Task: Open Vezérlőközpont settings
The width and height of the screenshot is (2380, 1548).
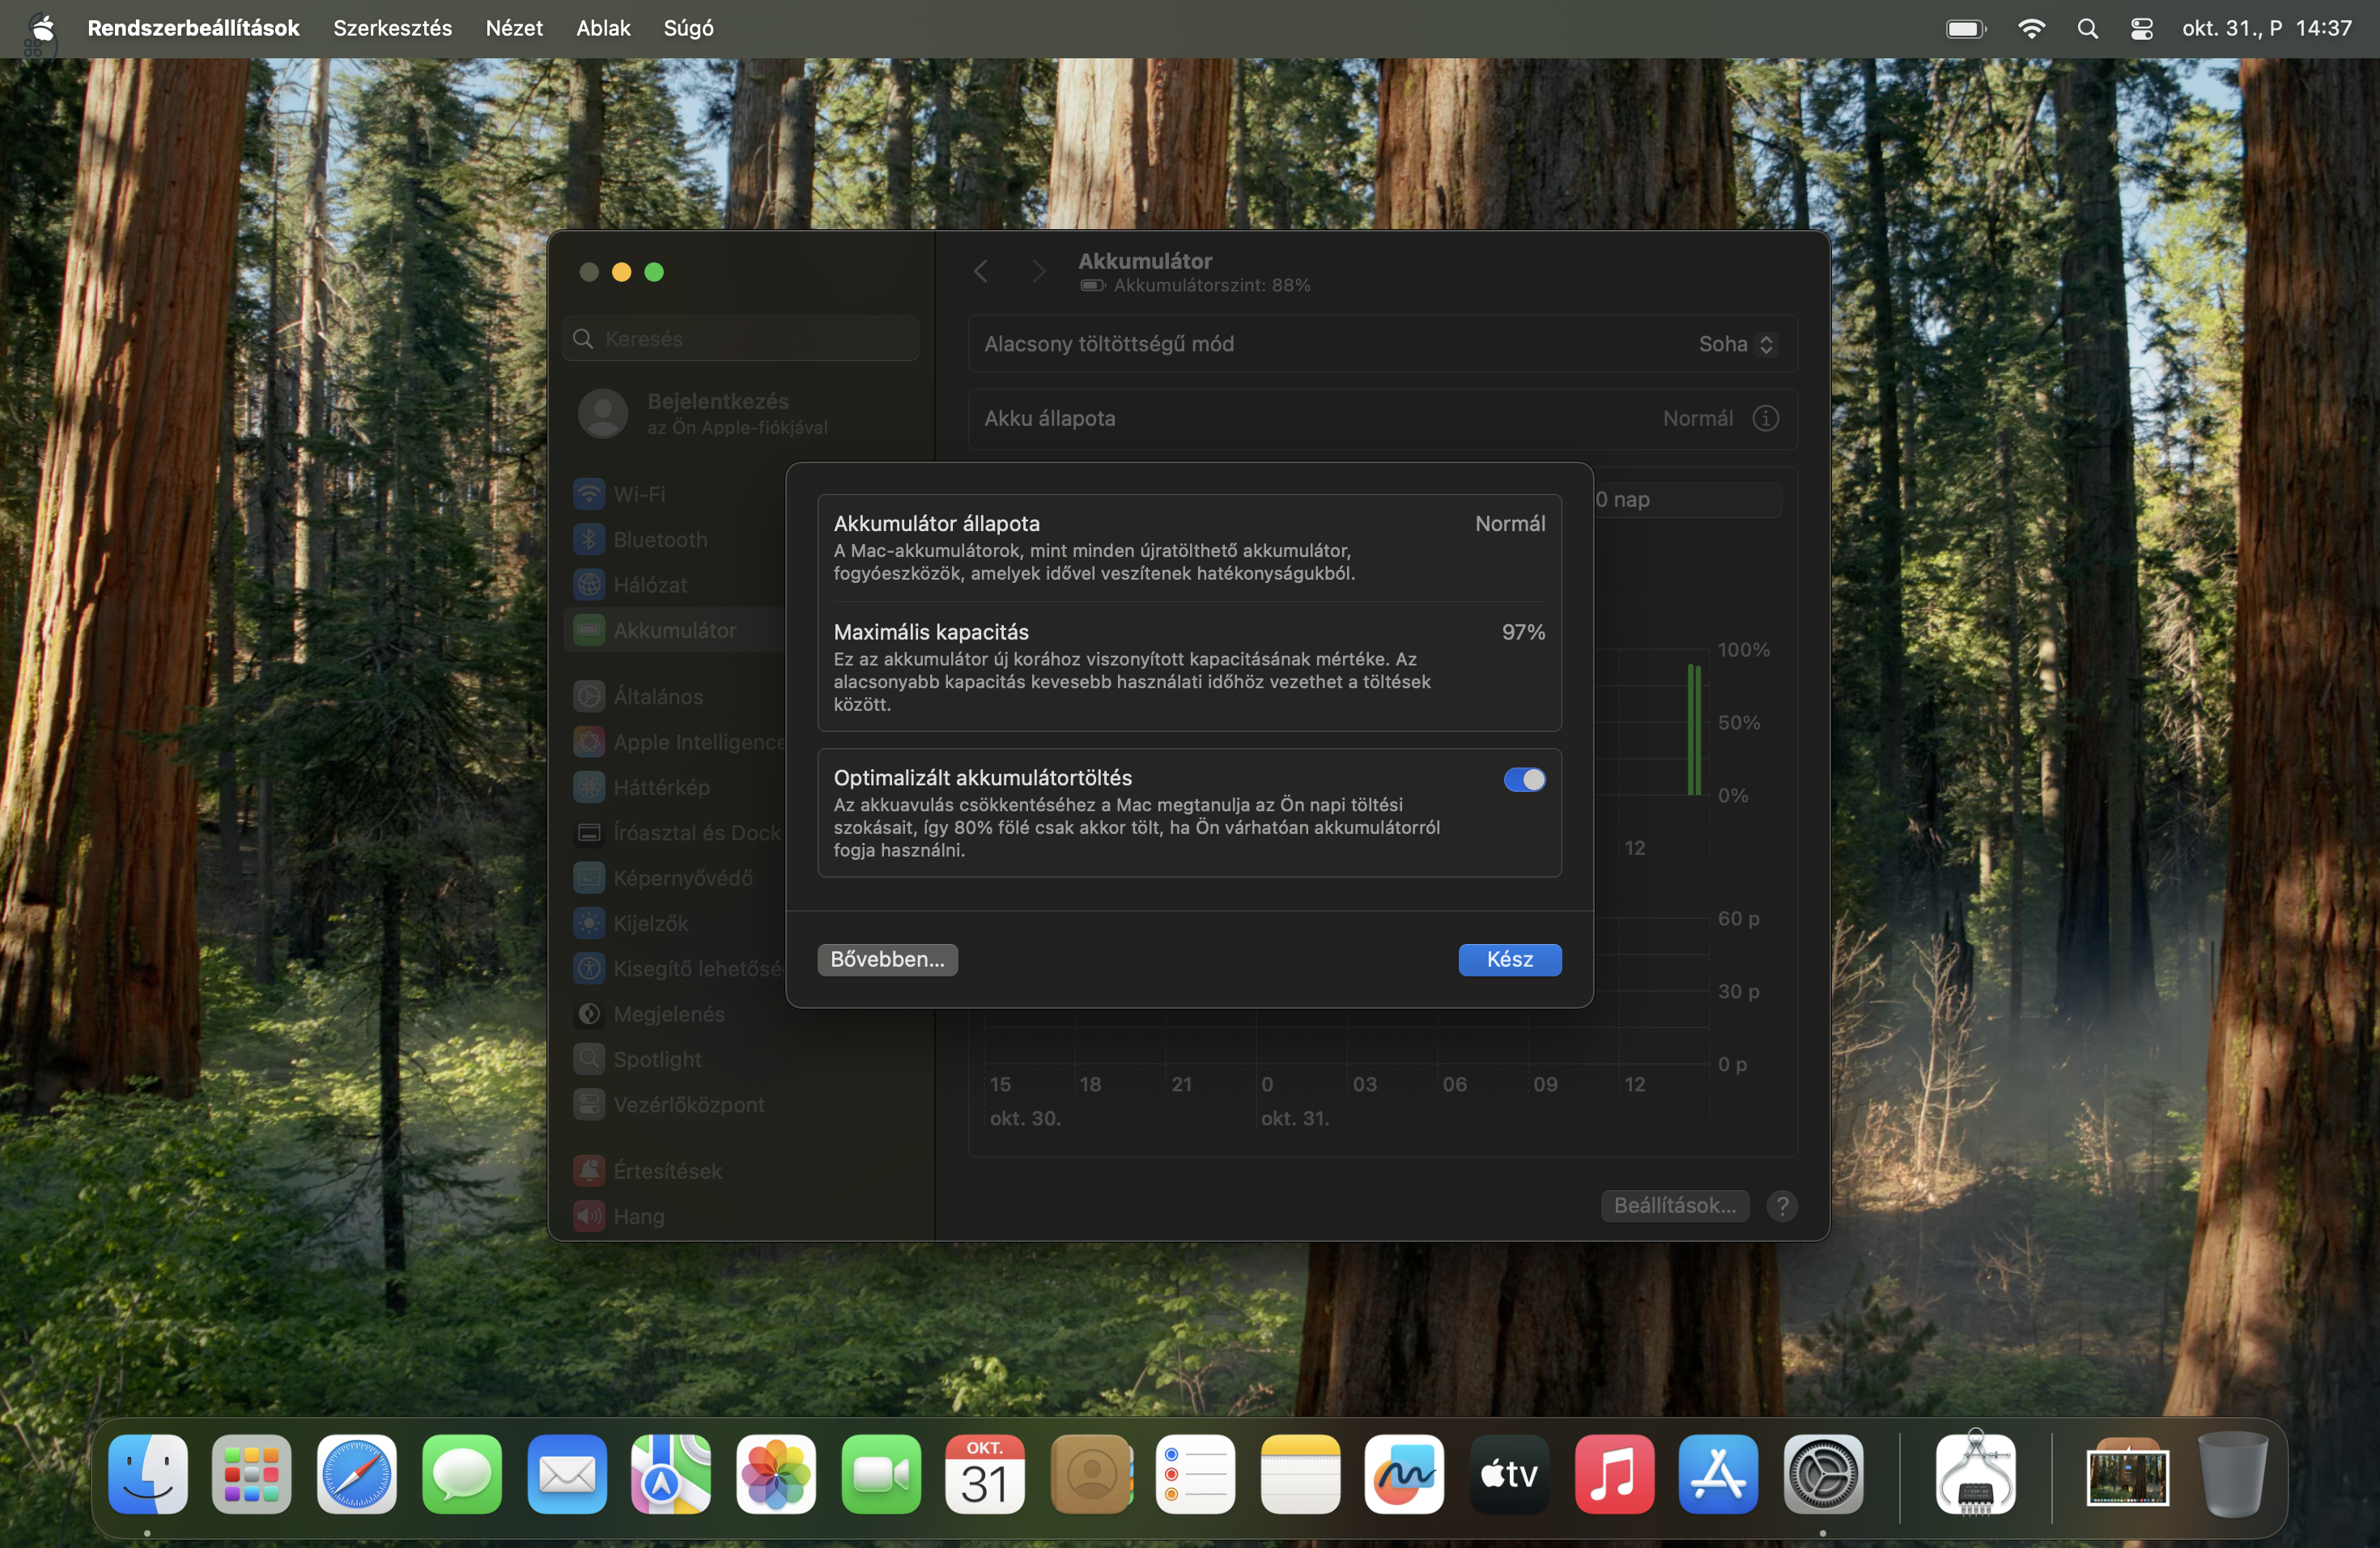Action: (686, 1104)
